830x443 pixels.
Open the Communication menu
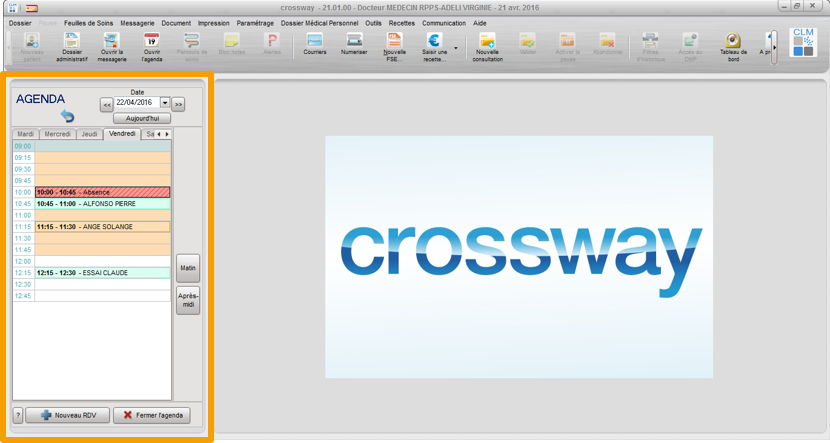444,23
